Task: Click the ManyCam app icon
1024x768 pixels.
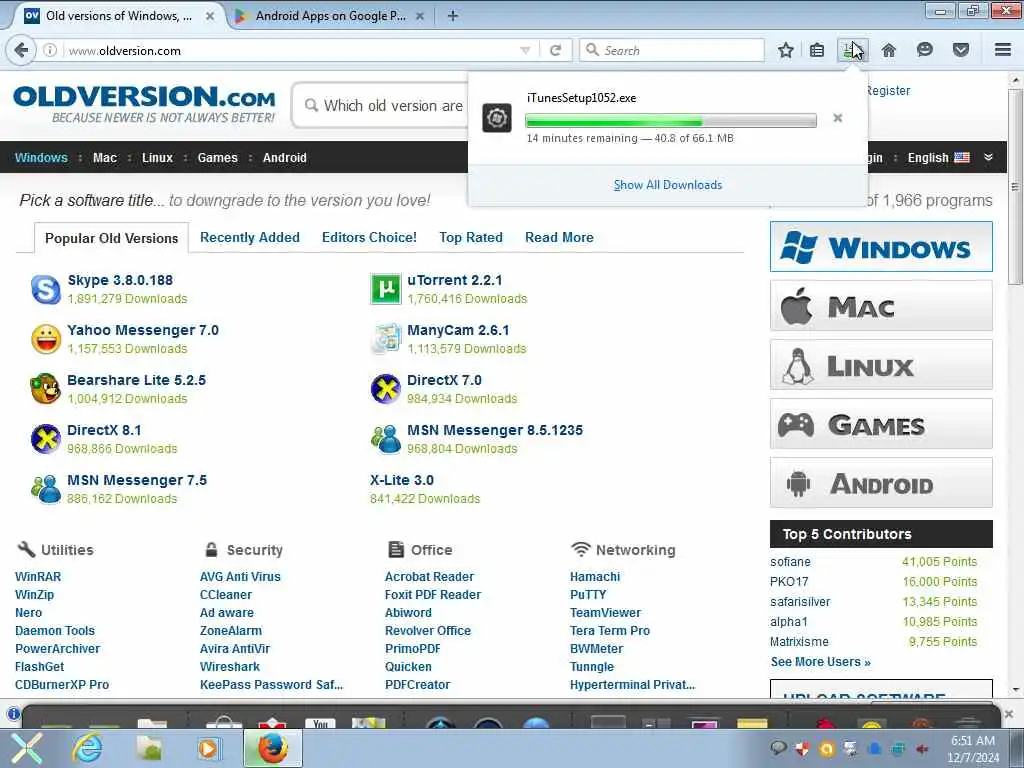Action: pos(385,339)
